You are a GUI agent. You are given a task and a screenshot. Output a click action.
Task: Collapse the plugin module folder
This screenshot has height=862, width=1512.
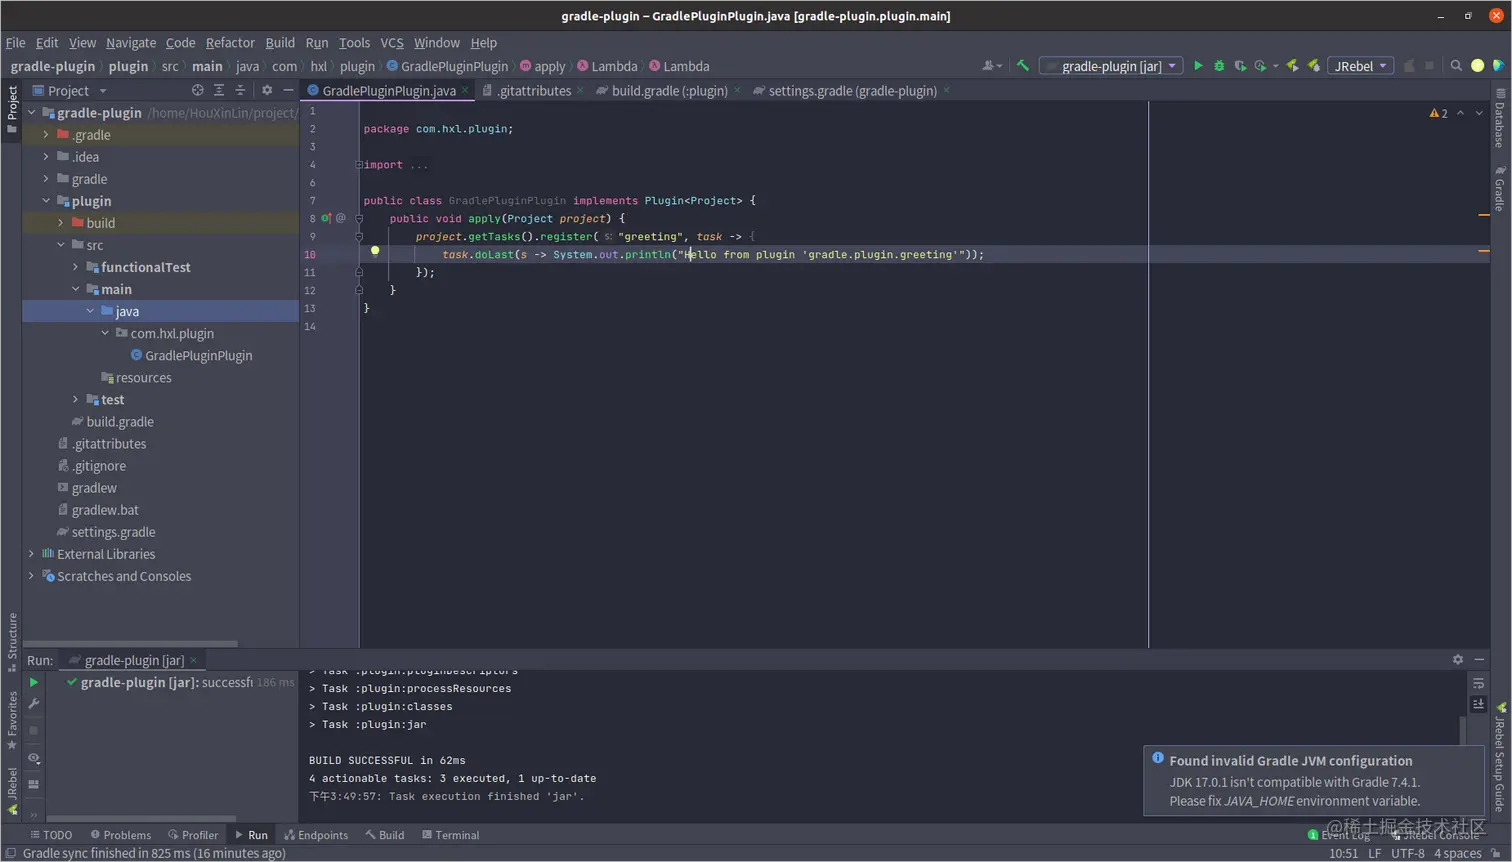(46, 201)
